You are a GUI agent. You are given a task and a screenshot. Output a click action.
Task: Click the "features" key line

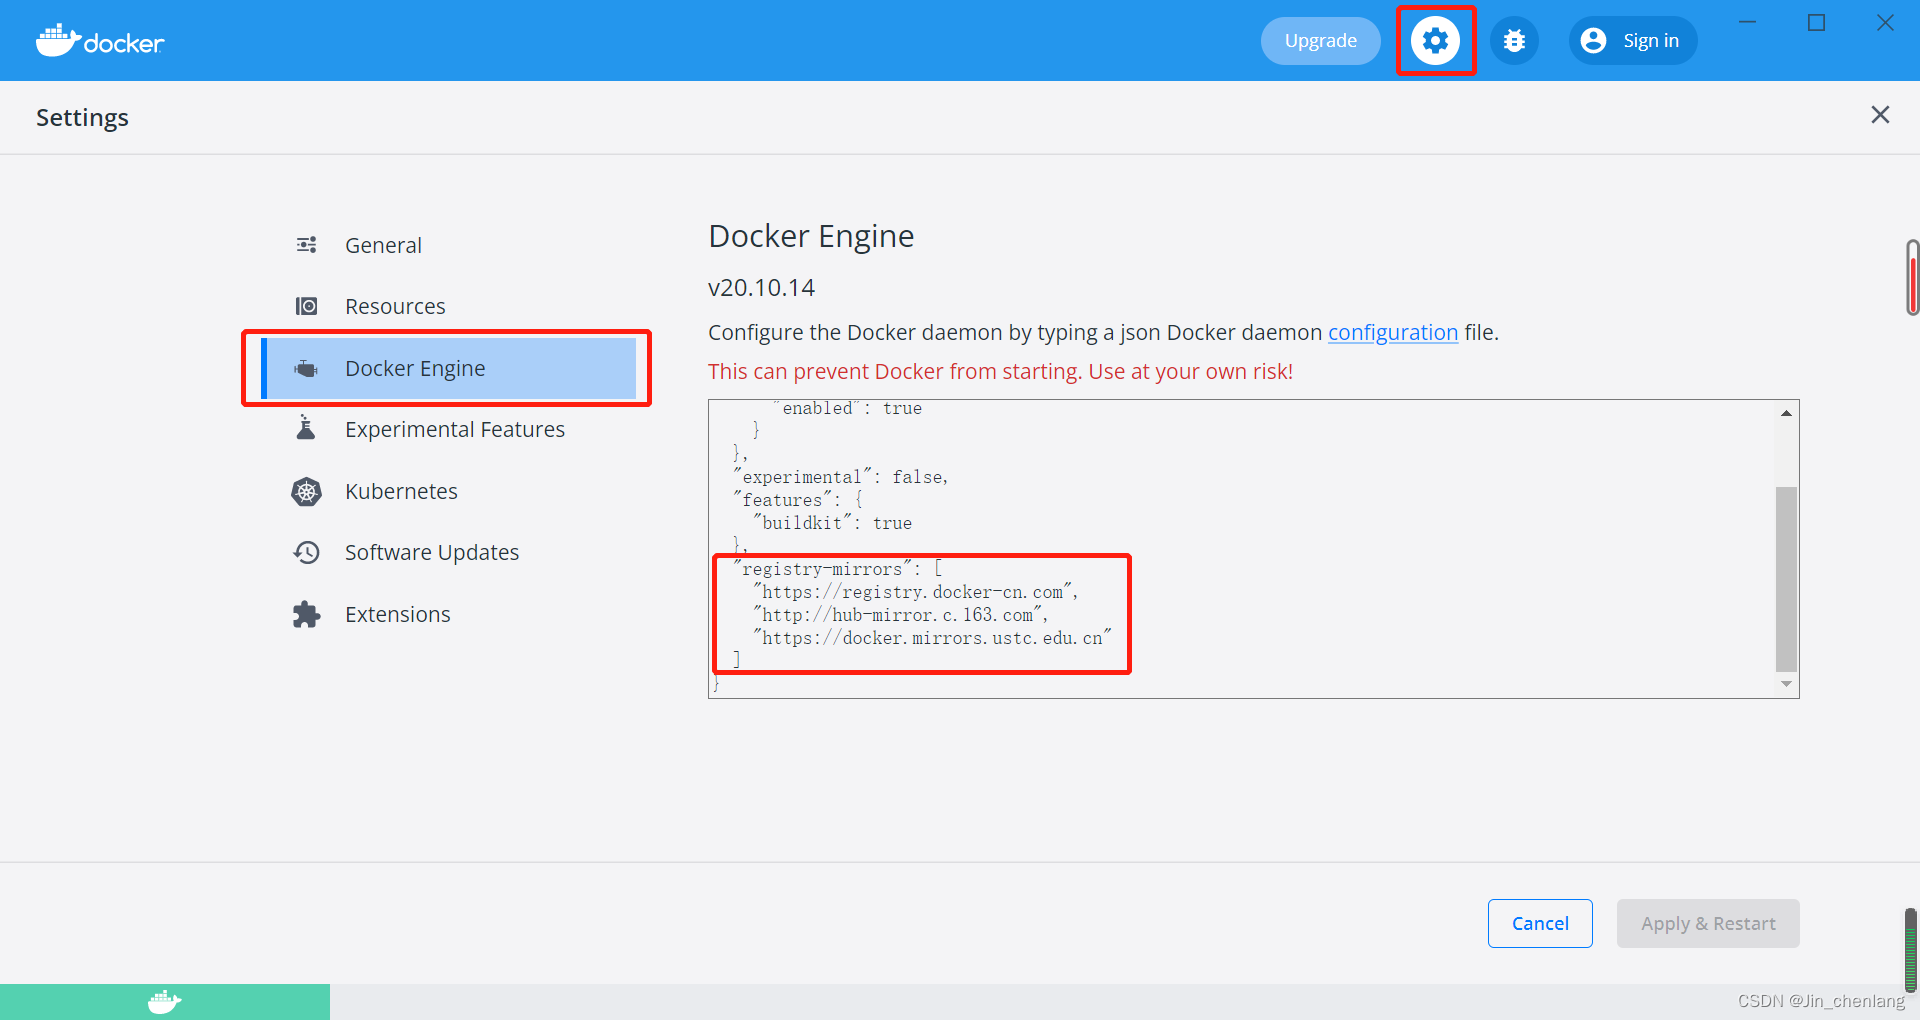[x=797, y=500]
